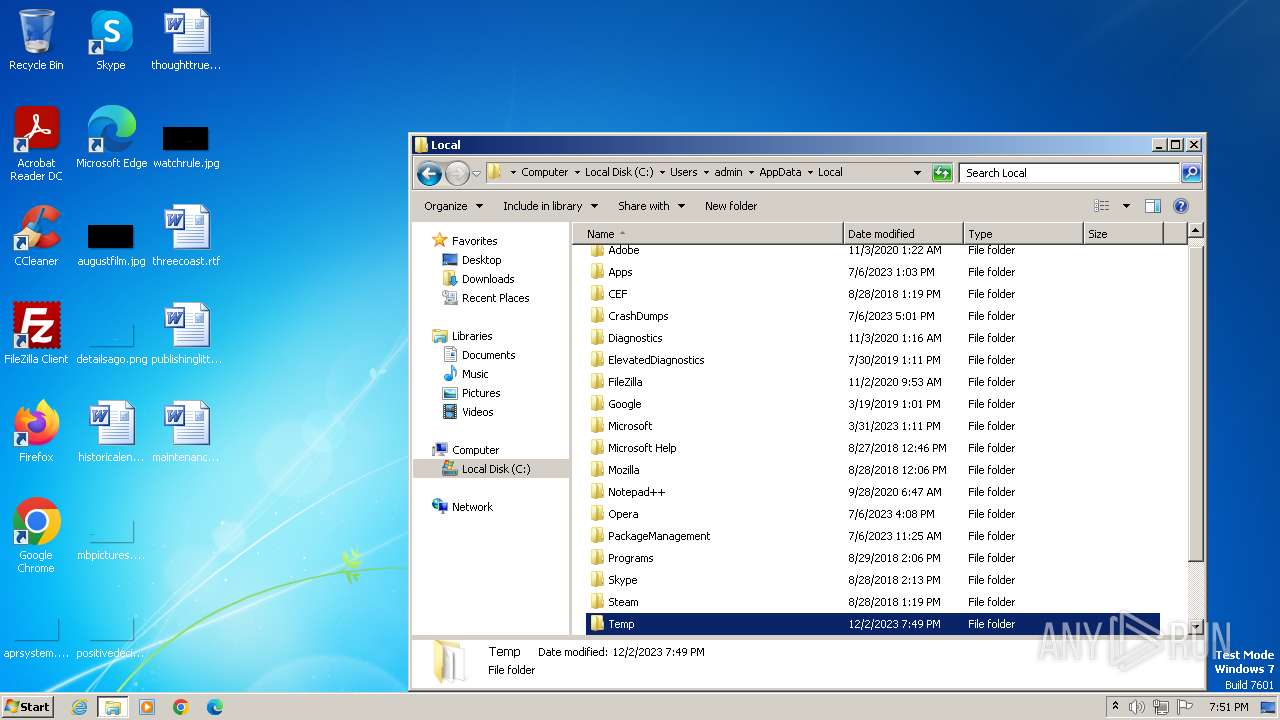The height and width of the screenshot is (720, 1280).
Task: Open Share with dropdown
Action: (651, 206)
